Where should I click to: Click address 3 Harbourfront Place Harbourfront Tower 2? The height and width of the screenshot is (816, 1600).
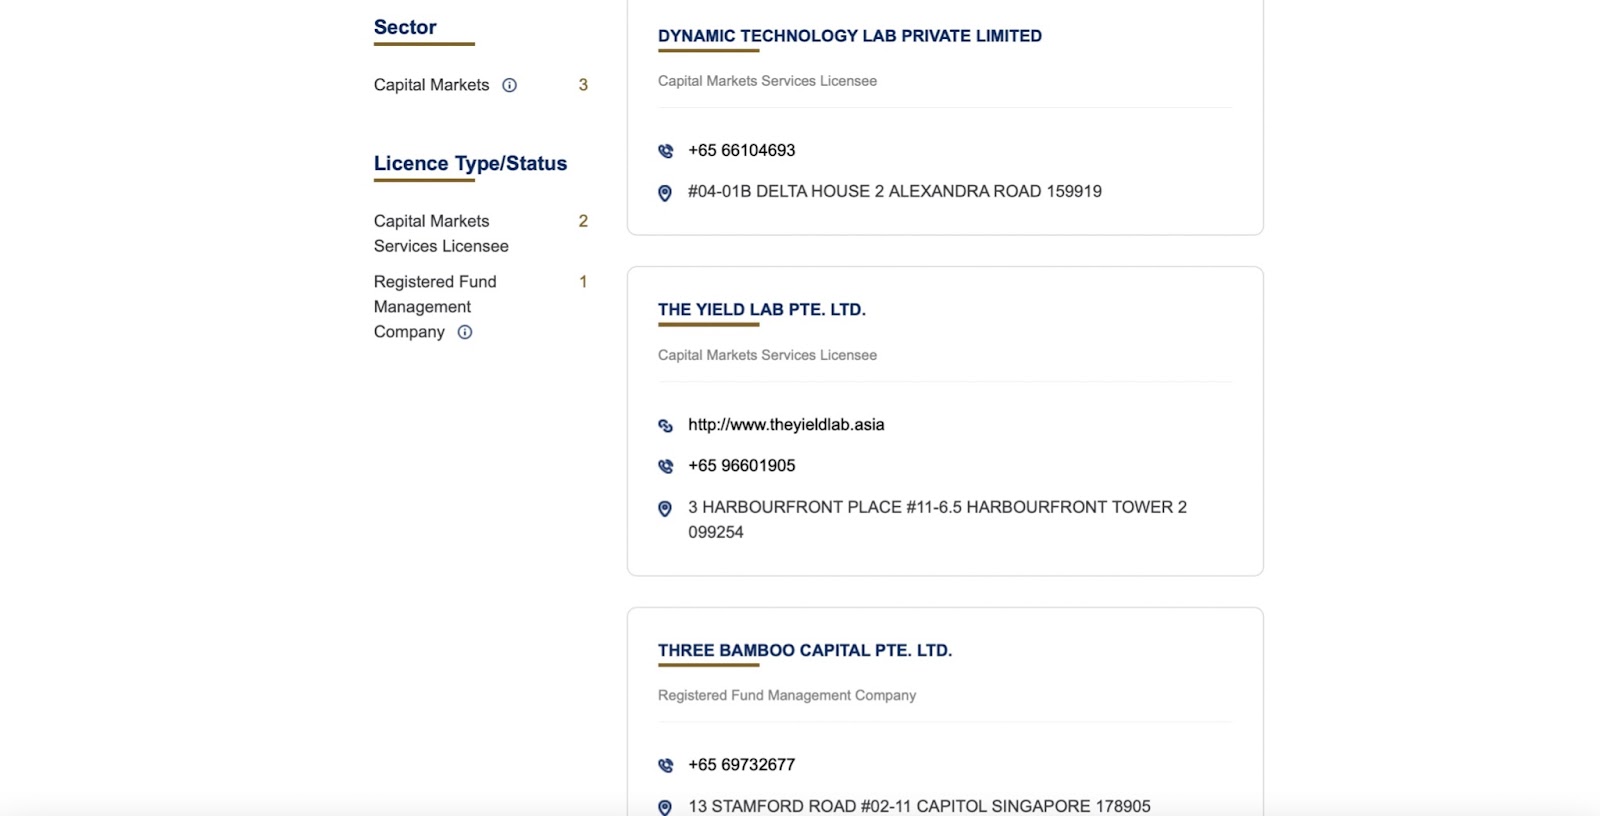pos(937,520)
